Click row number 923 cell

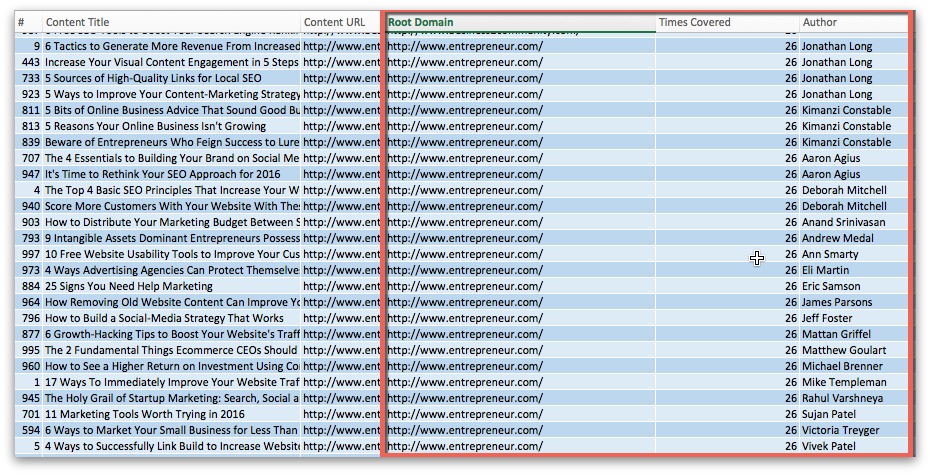[28, 94]
